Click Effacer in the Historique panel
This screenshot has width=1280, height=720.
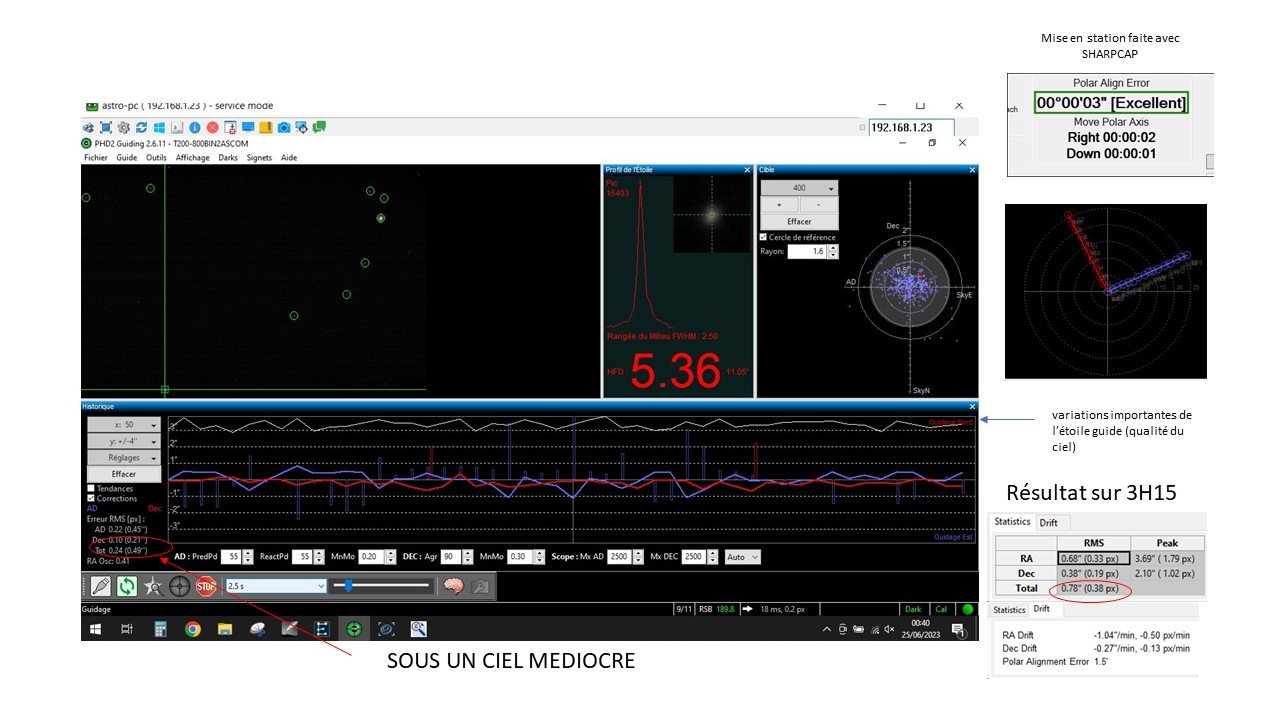(124, 473)
